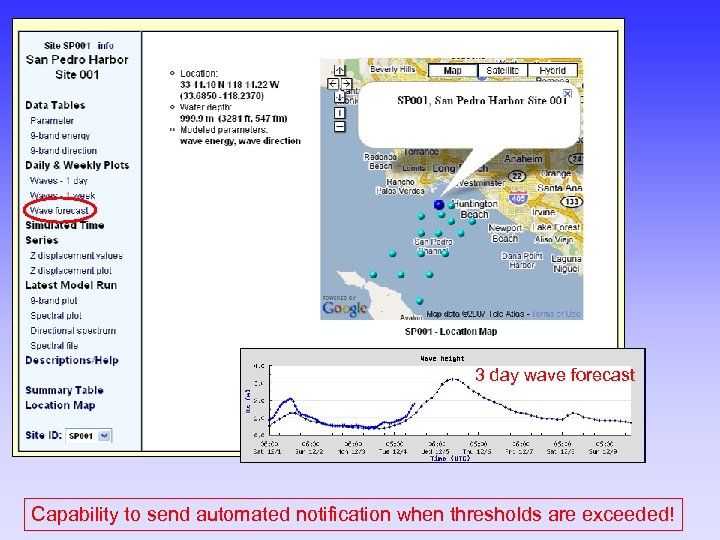
Task: Click the Google logo on the map
Action: point(344,308)
